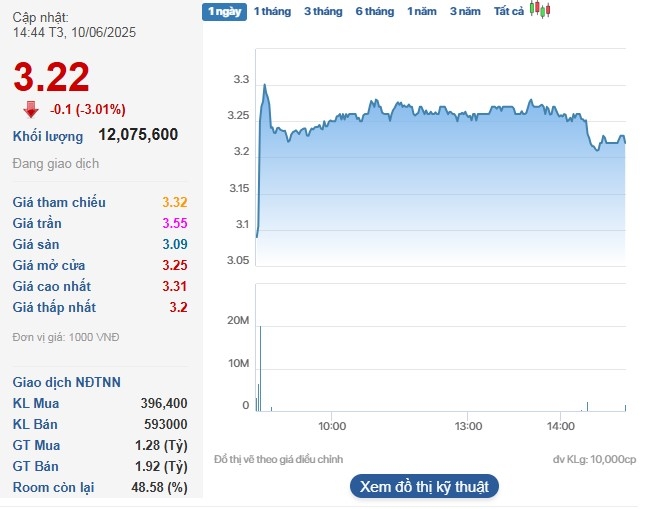This screenshot has height=509, width=664.
Task: Show the 6 tháng chart range
Action: [x=374, y=11]
